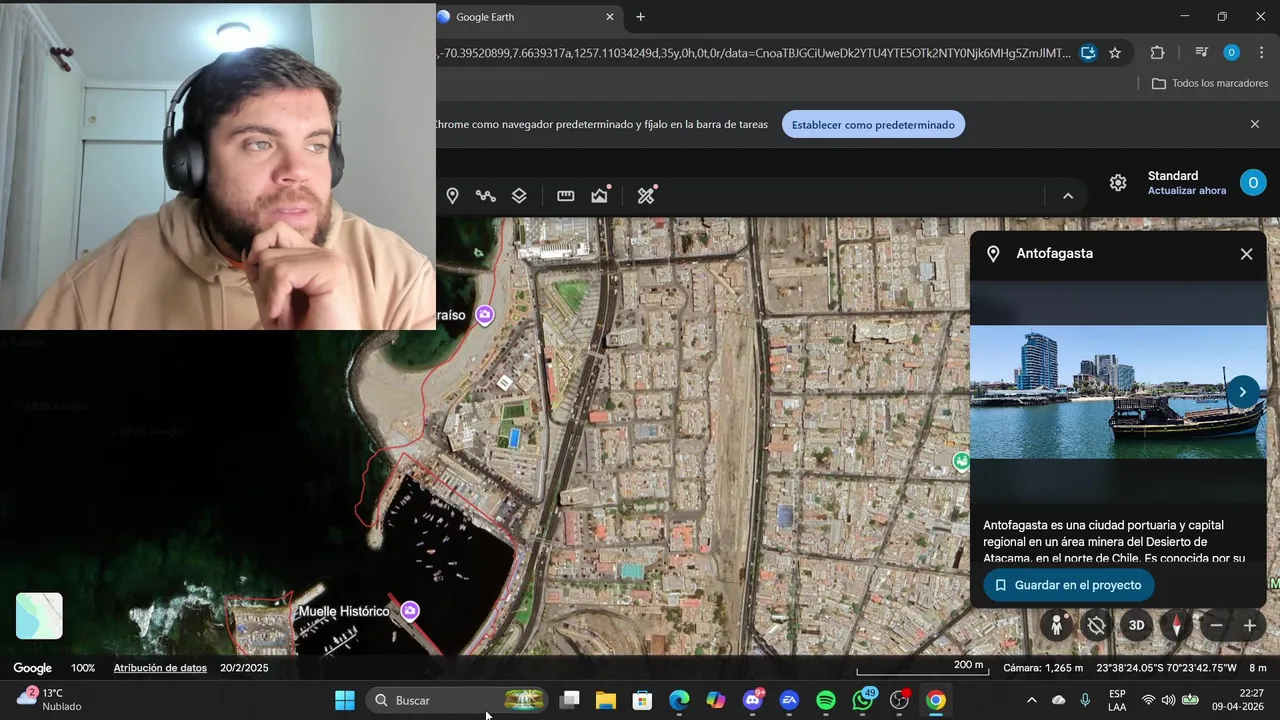The image size is (1280, 720).
Task: Open the map layers tool
Action: (519, 196)
